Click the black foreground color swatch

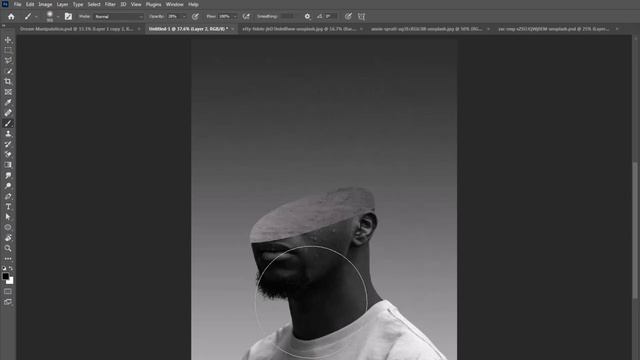5,276
